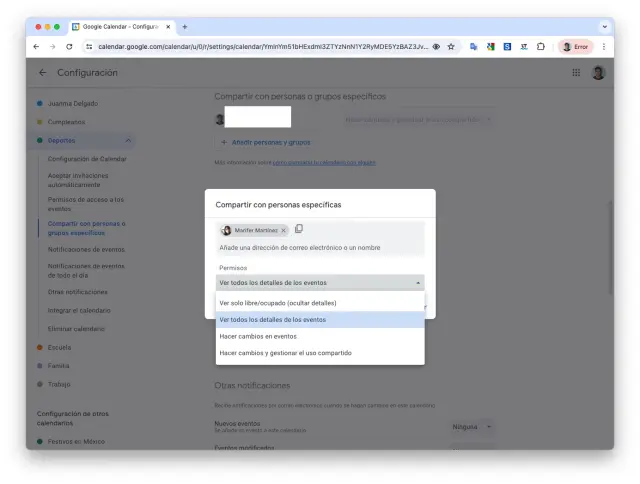Open the Chrome profile Error button
The height and width of the screenshot is (484, 640).
coord(576,46)
